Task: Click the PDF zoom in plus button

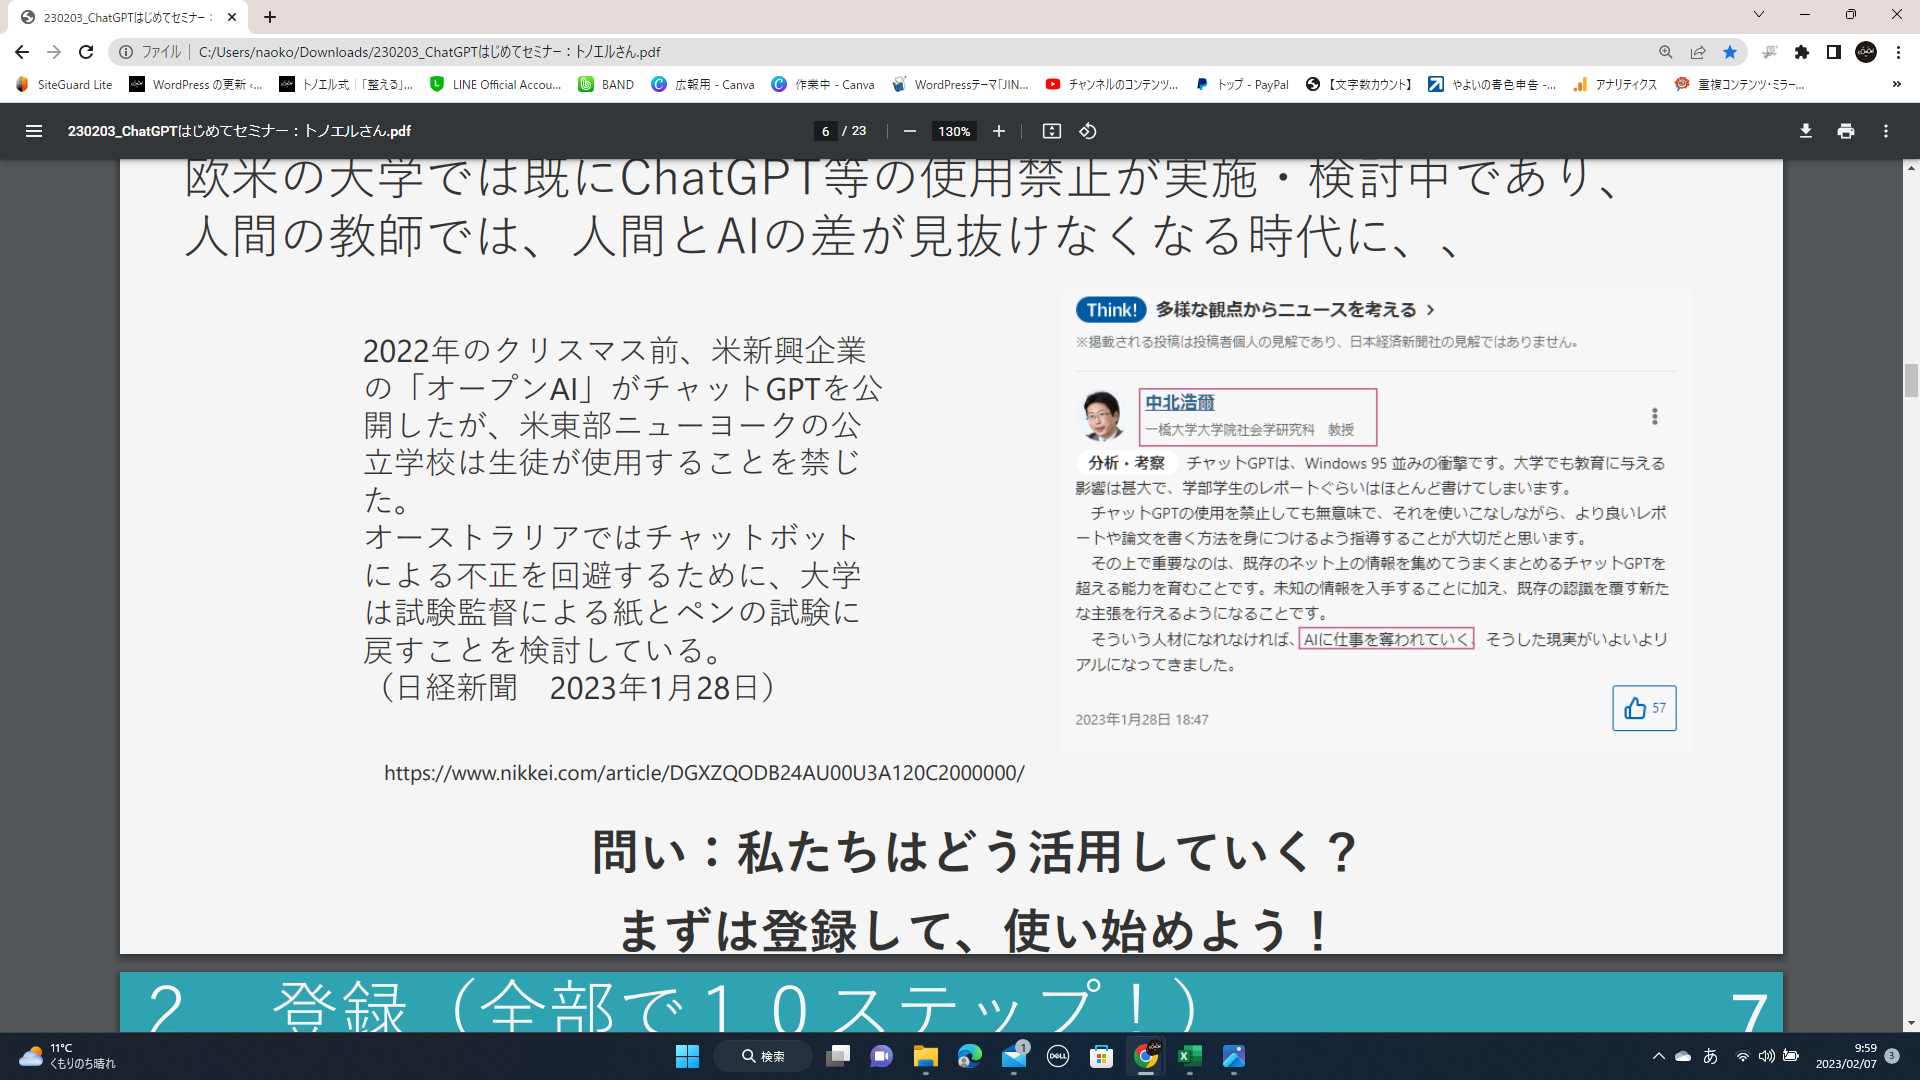Action: pos(998,131)
